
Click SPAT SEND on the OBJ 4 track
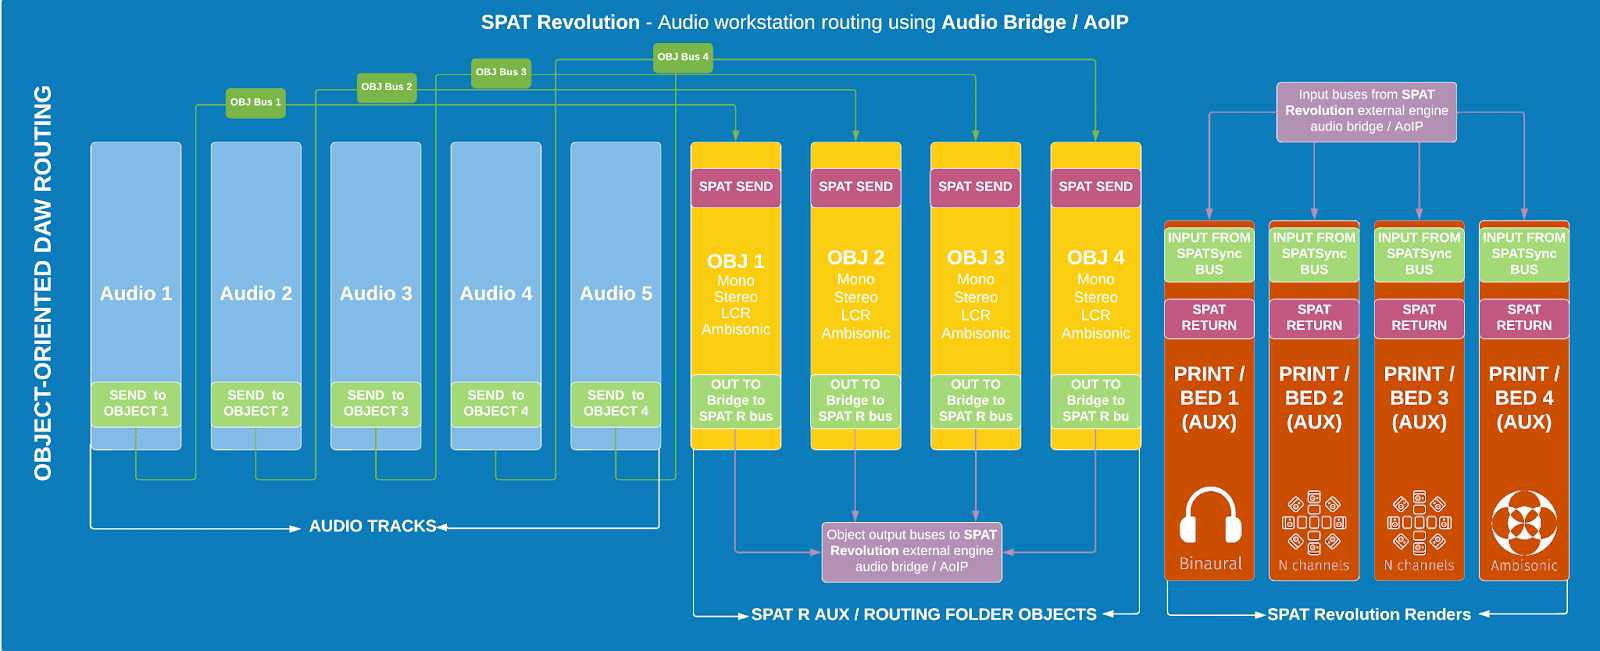[1095, 187]
